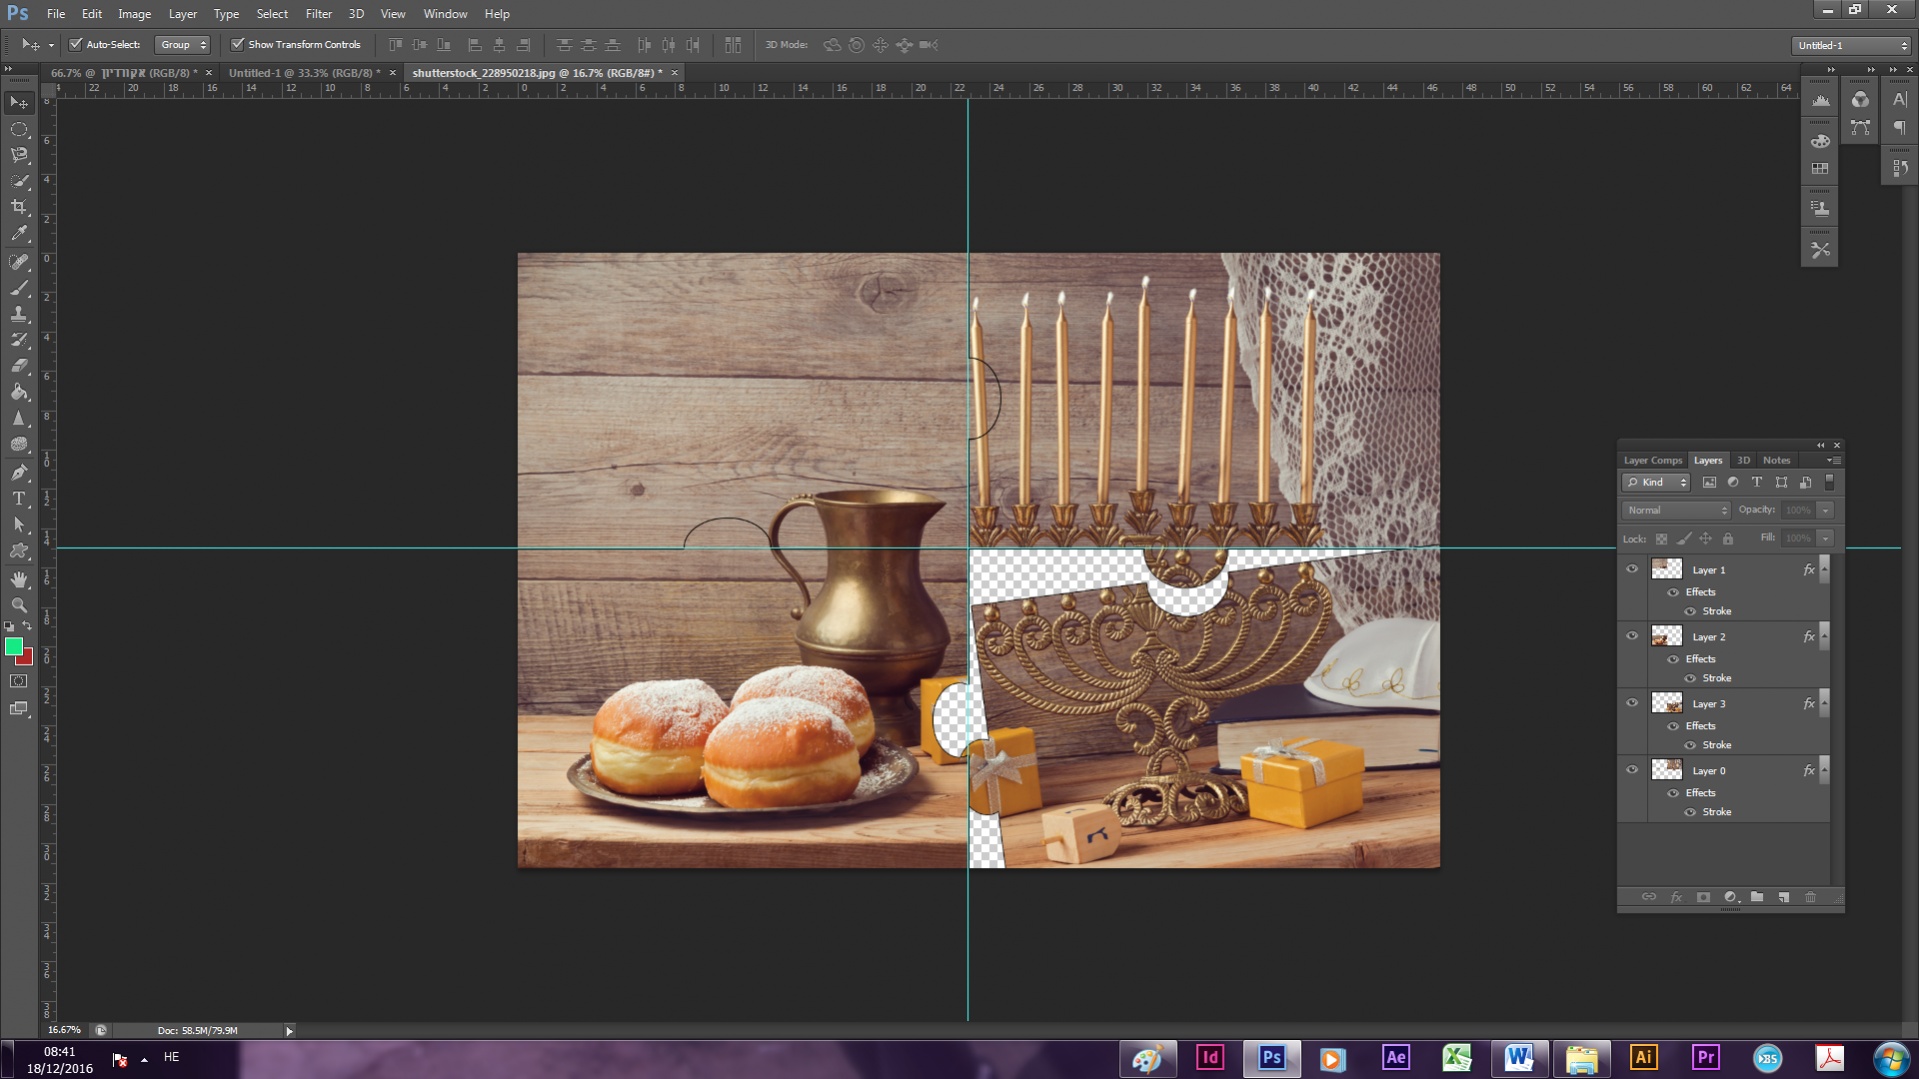Viewport: 1919px width, 1079px height.
Task: Uncheck Show Transform Controls
Action: click(238, 44)
